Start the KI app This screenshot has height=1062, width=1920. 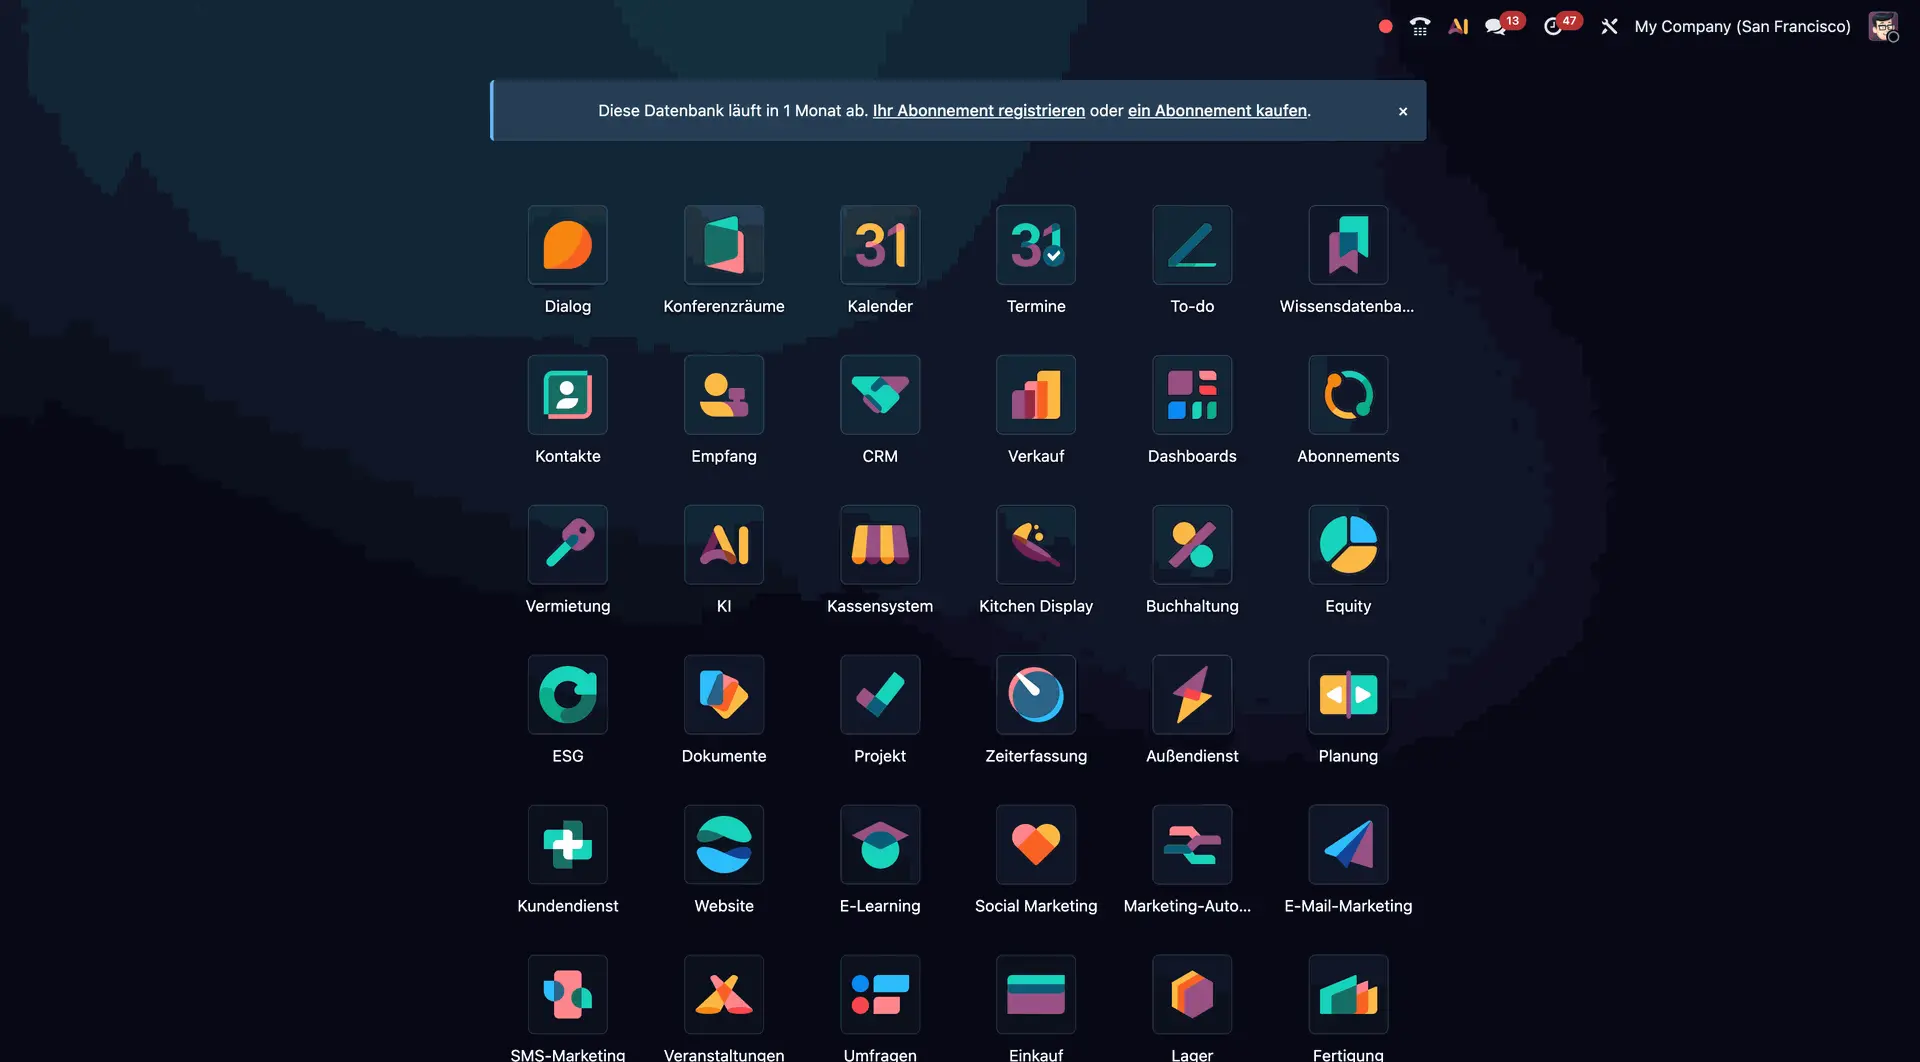pyautogui.click(x=723, y=545)
